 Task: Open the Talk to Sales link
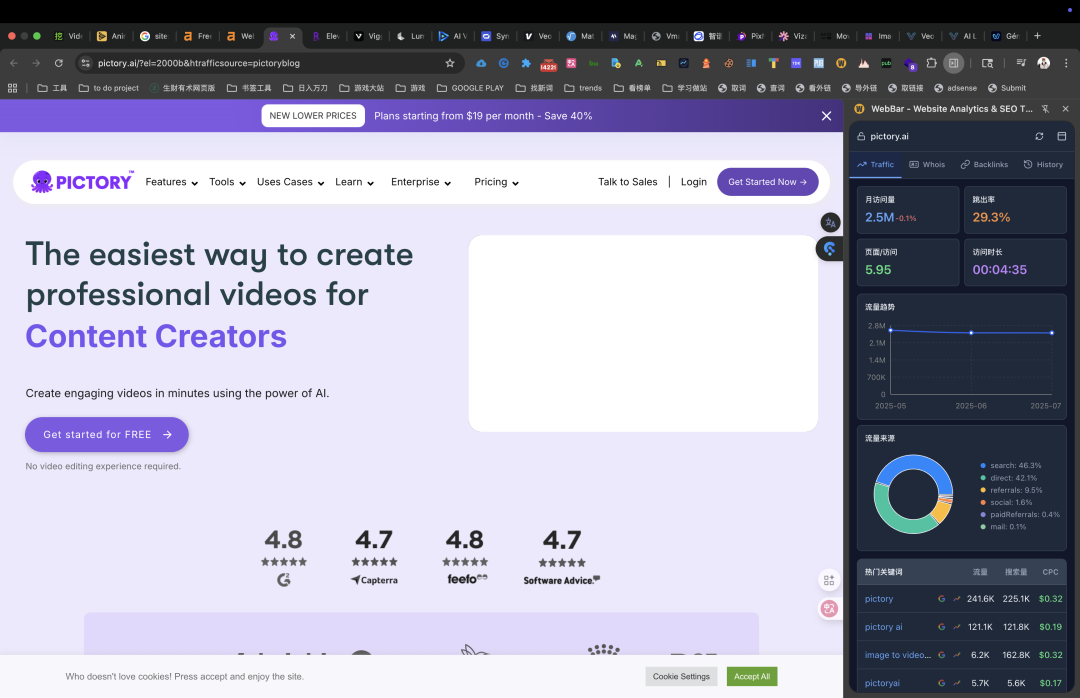[x=627, y=182]
